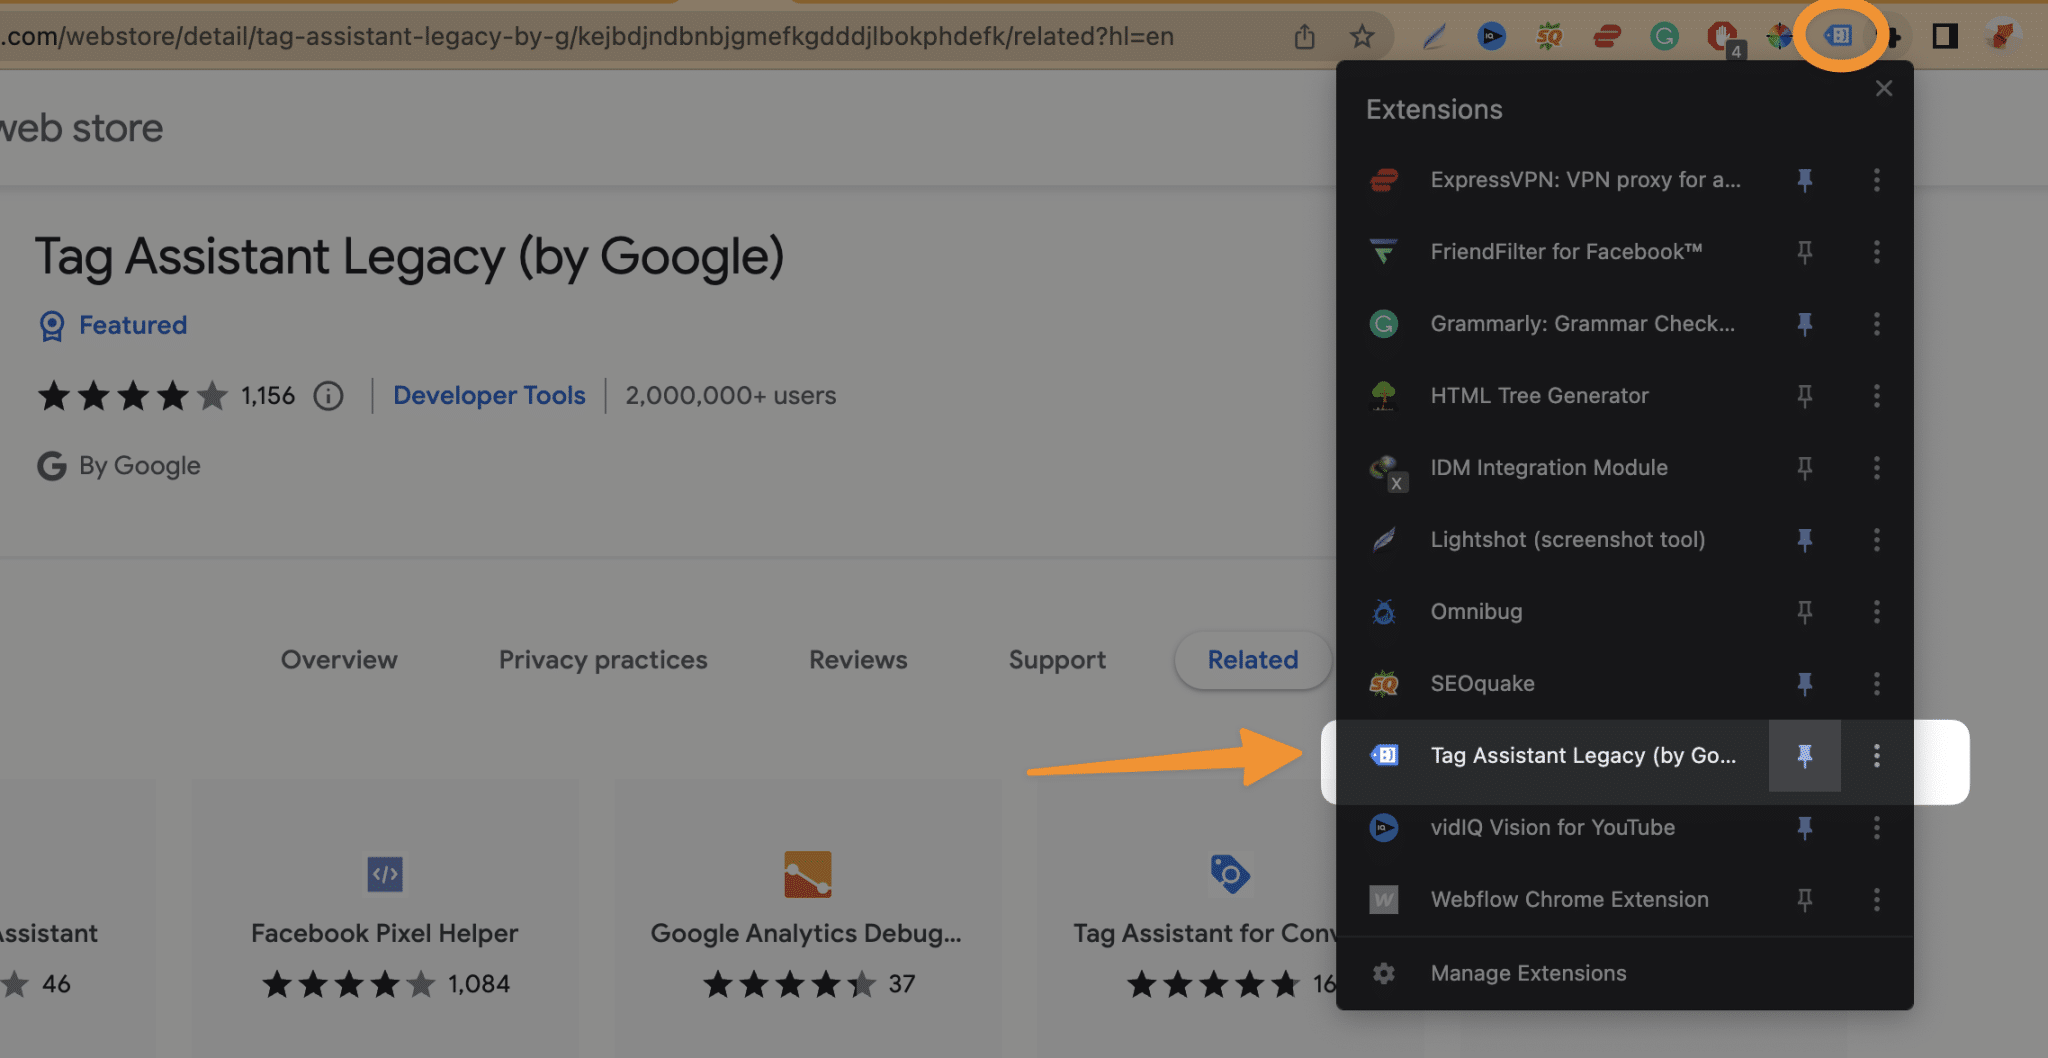Viewport: 2048px width, 1058px height.
Task: Click the IDM Integration Module icon
Action: (x=1386, y=470)
